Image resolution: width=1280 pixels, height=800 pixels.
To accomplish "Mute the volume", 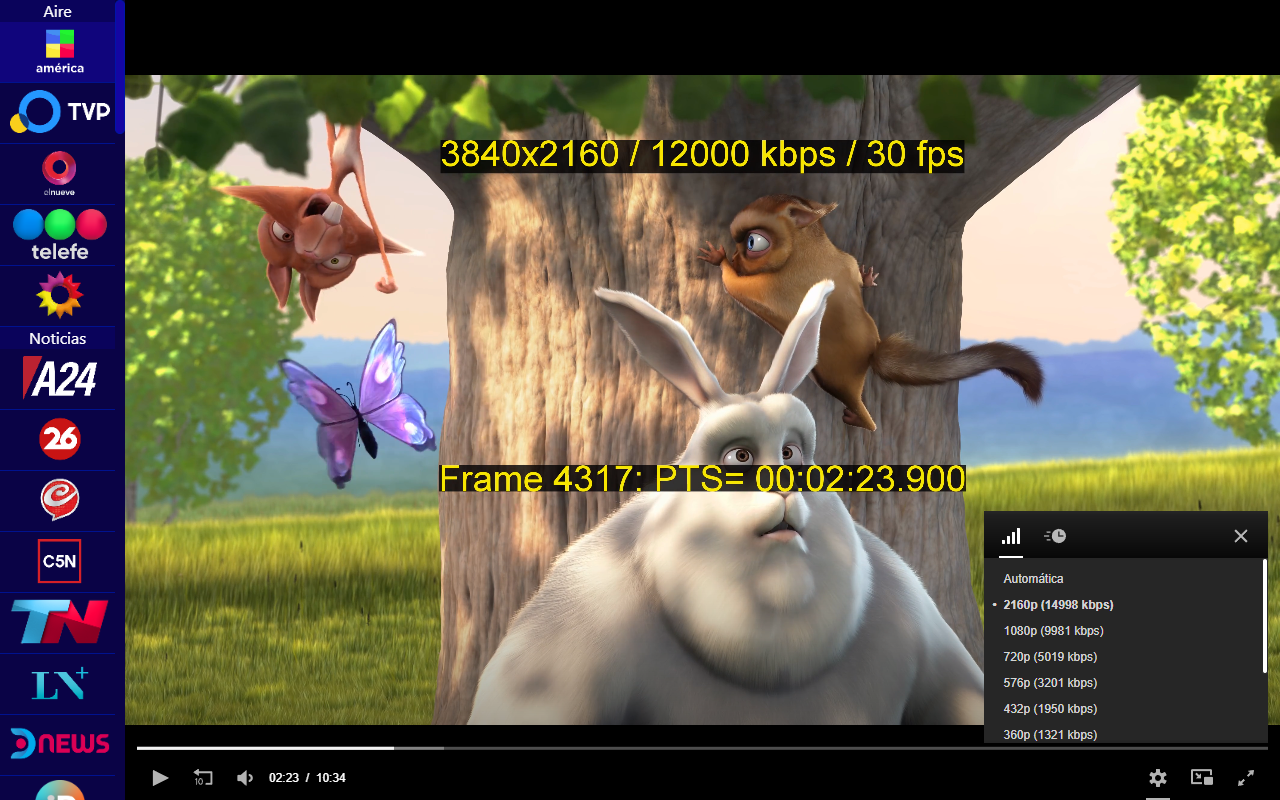I will pyautogui.click(x=245, y=777).
